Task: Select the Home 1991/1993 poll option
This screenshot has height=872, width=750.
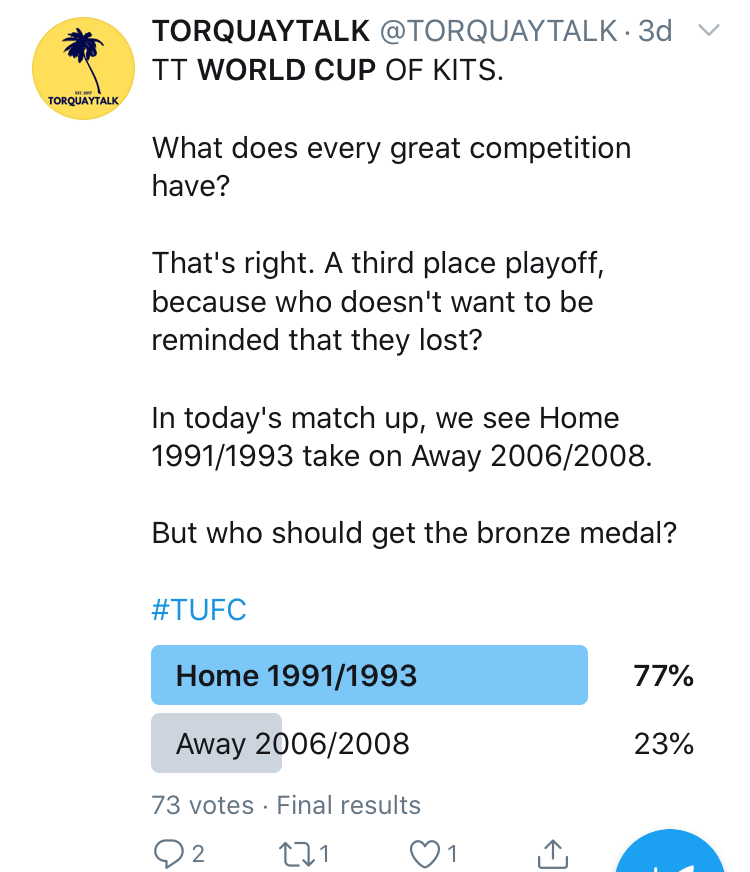Action: click(x=368, y=676)
